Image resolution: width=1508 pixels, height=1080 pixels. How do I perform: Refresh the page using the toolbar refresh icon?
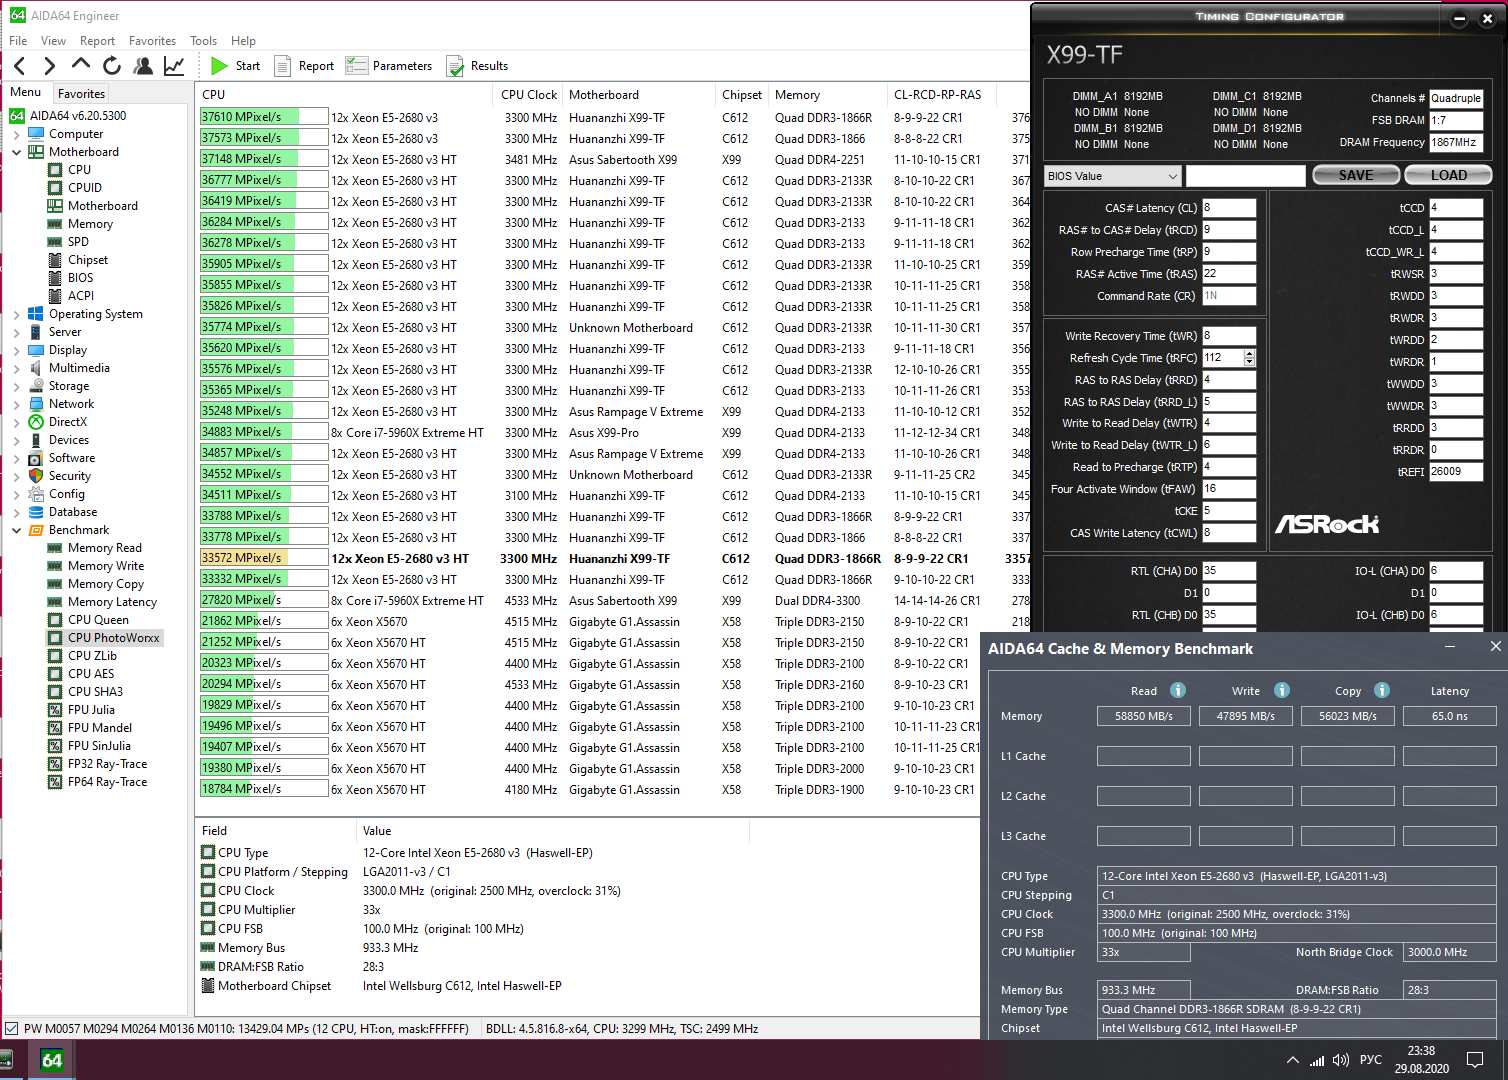click(x=112, y=66)
